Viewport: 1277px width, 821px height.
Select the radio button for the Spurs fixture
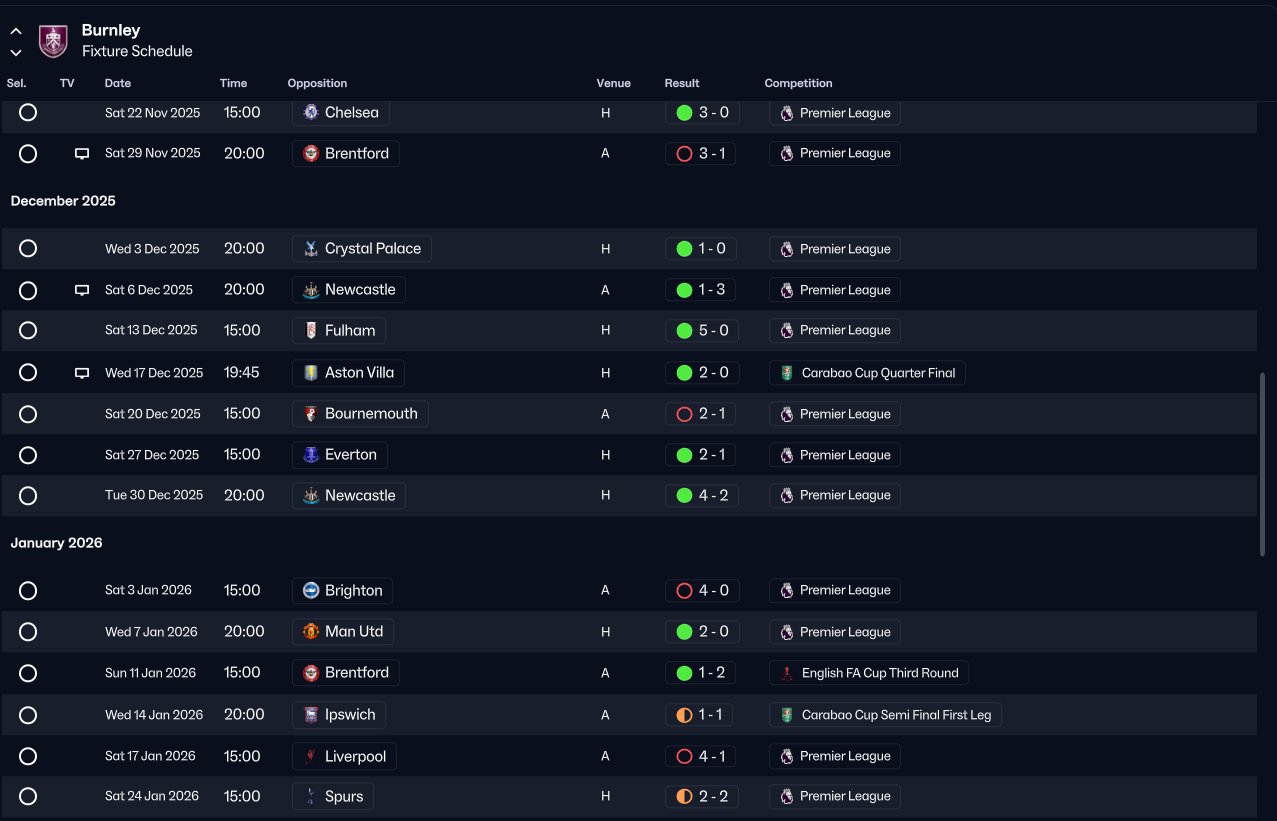tap(28, 796)
